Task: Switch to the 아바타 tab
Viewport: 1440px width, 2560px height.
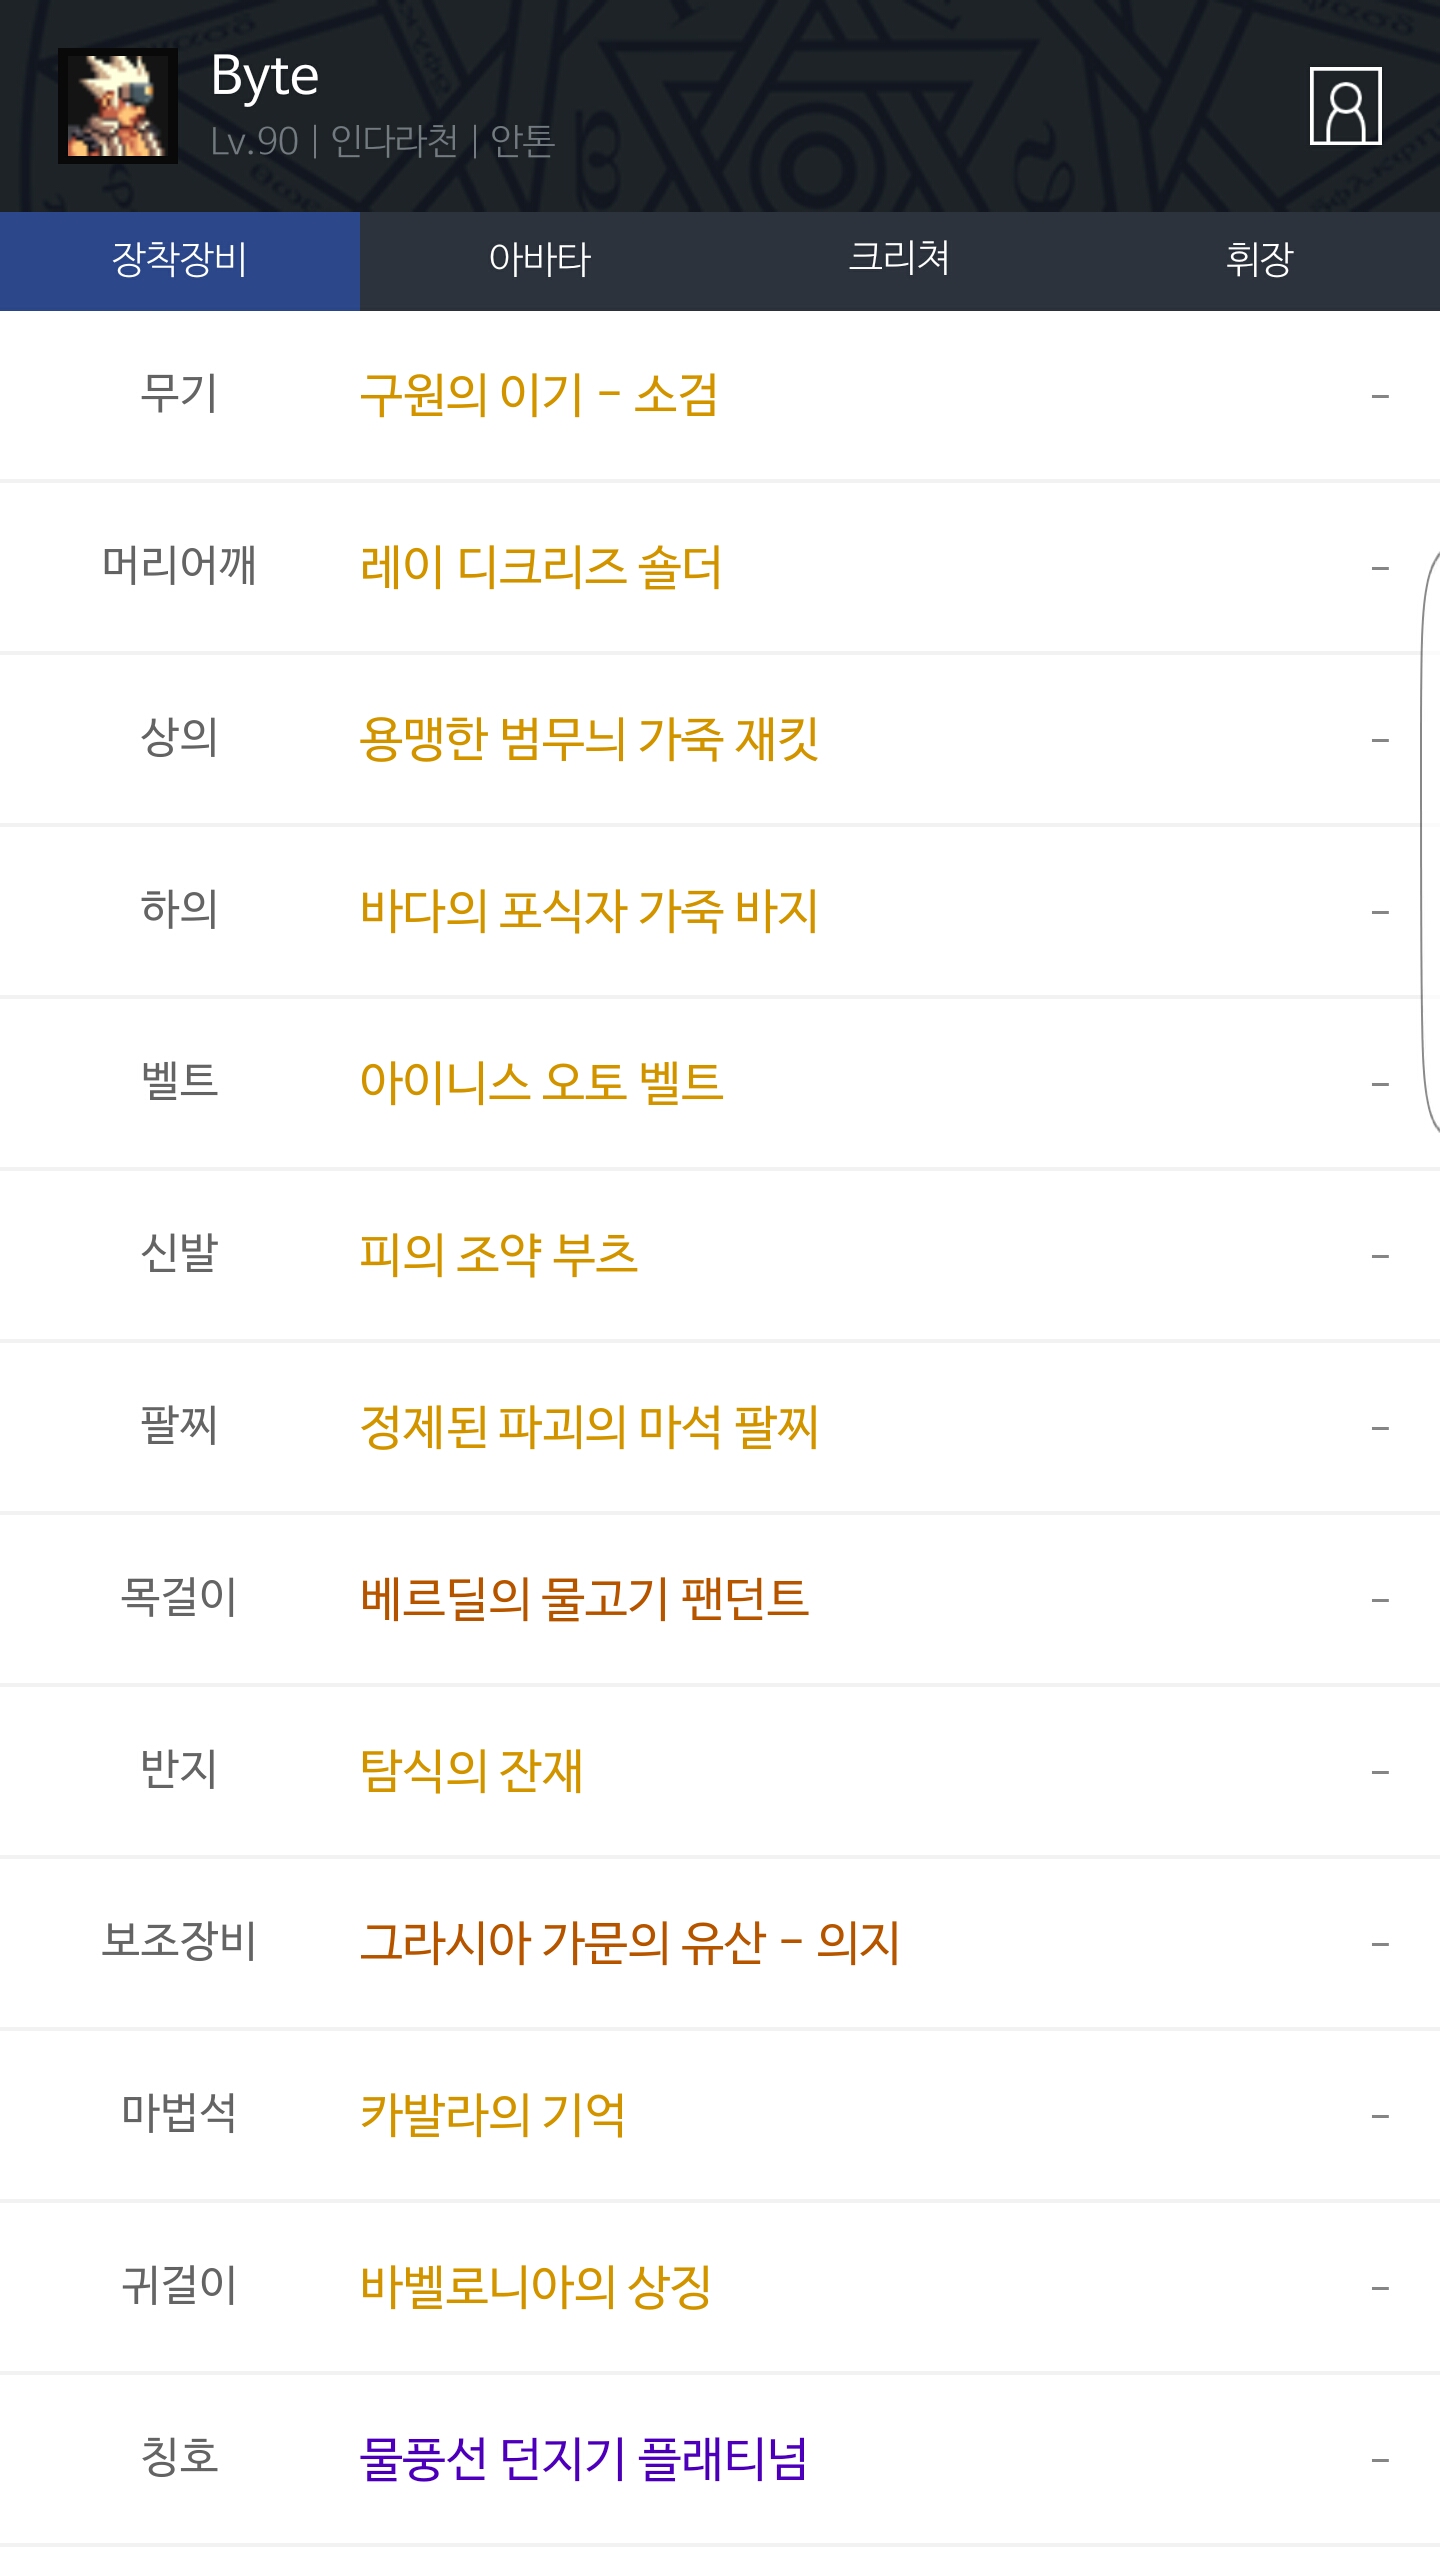Action: (x=540, y=260)
